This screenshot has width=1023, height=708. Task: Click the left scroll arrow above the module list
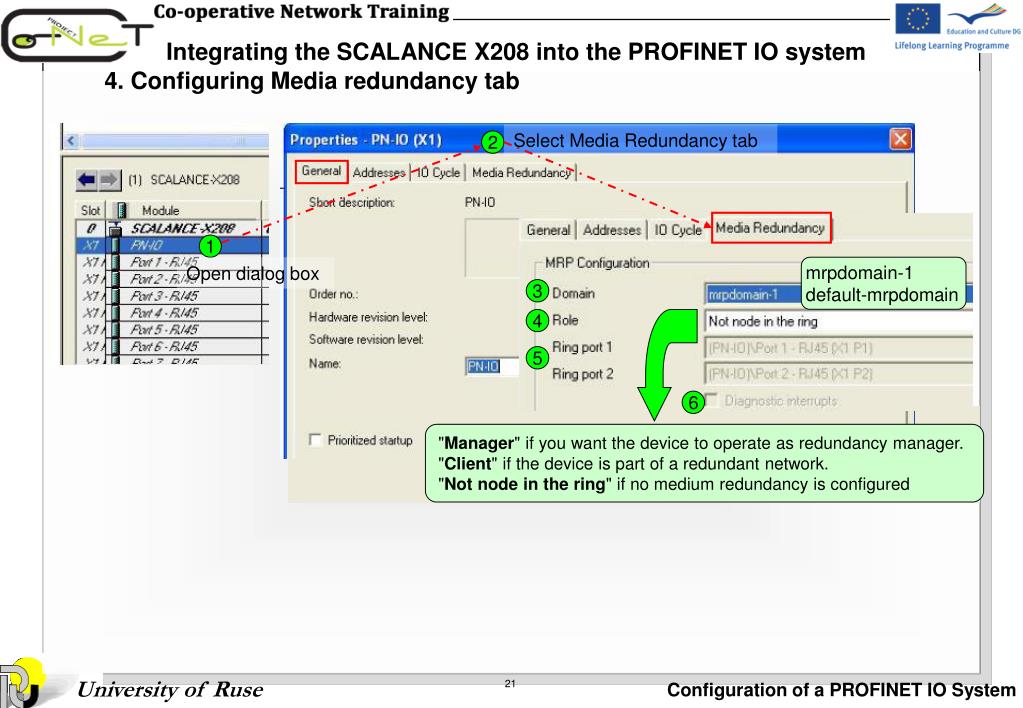[71, 141]
